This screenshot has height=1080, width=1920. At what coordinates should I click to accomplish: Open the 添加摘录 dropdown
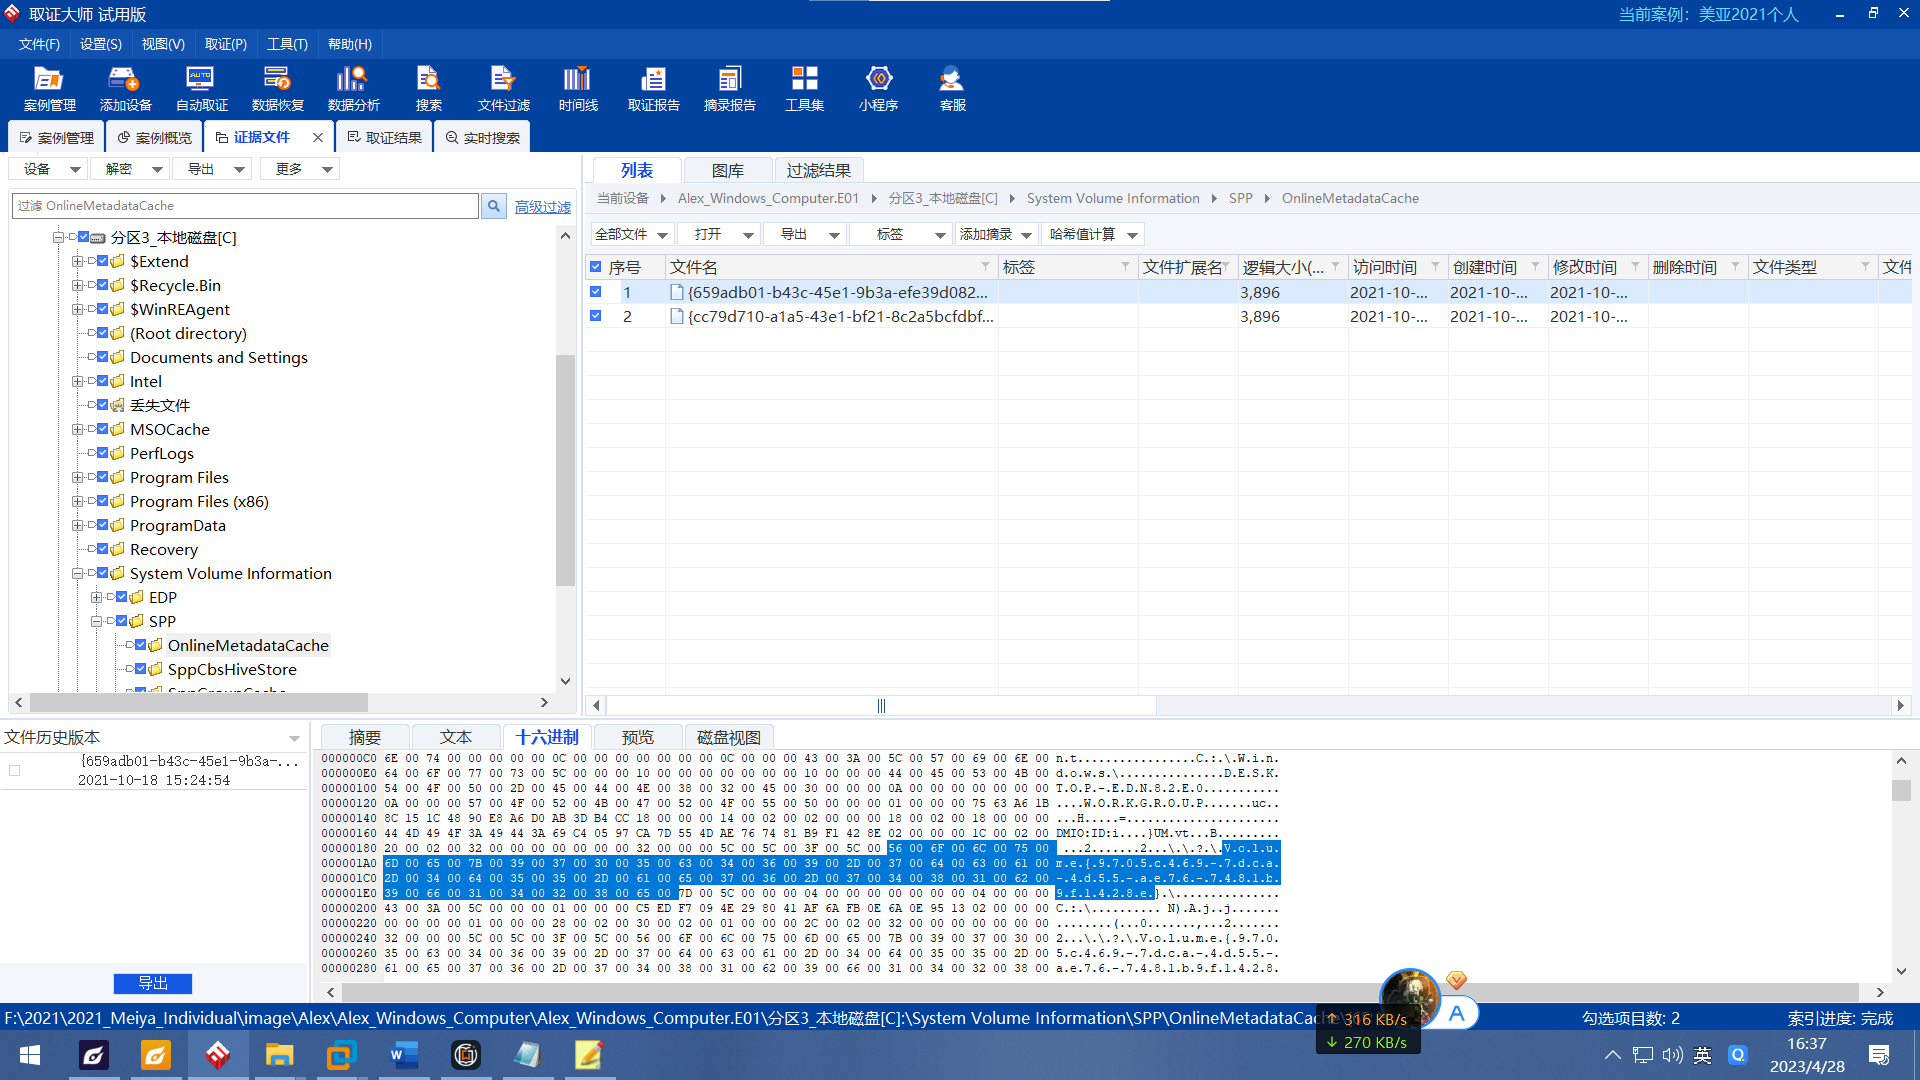(996, 234)
